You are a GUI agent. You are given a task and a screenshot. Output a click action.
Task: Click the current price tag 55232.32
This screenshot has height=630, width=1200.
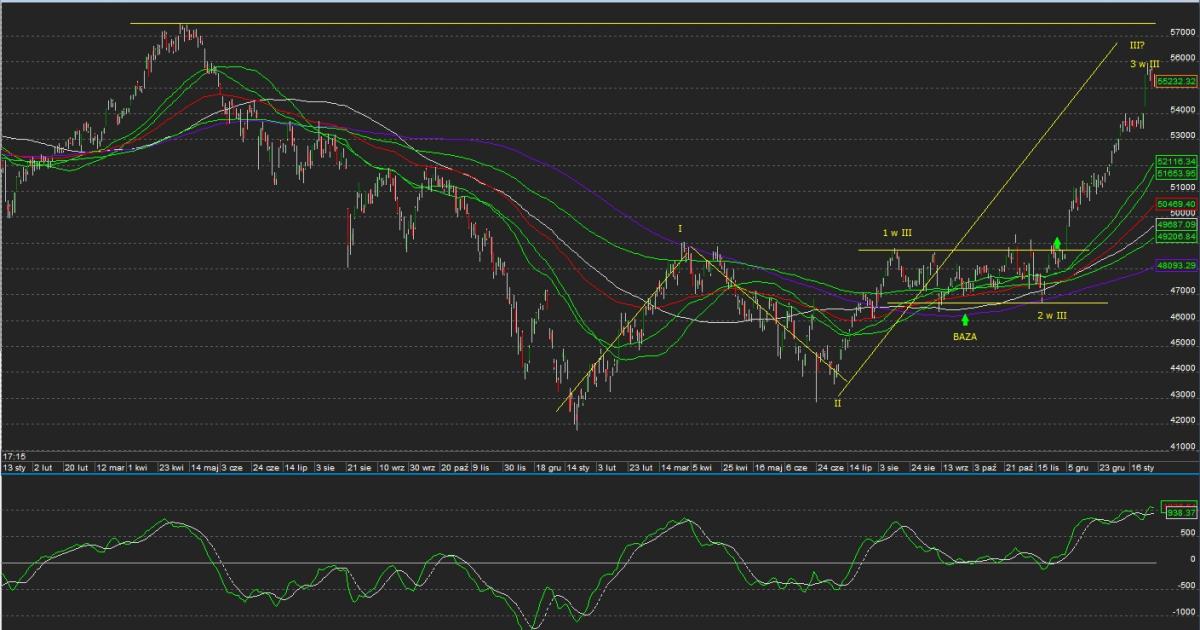[1176, 81]
